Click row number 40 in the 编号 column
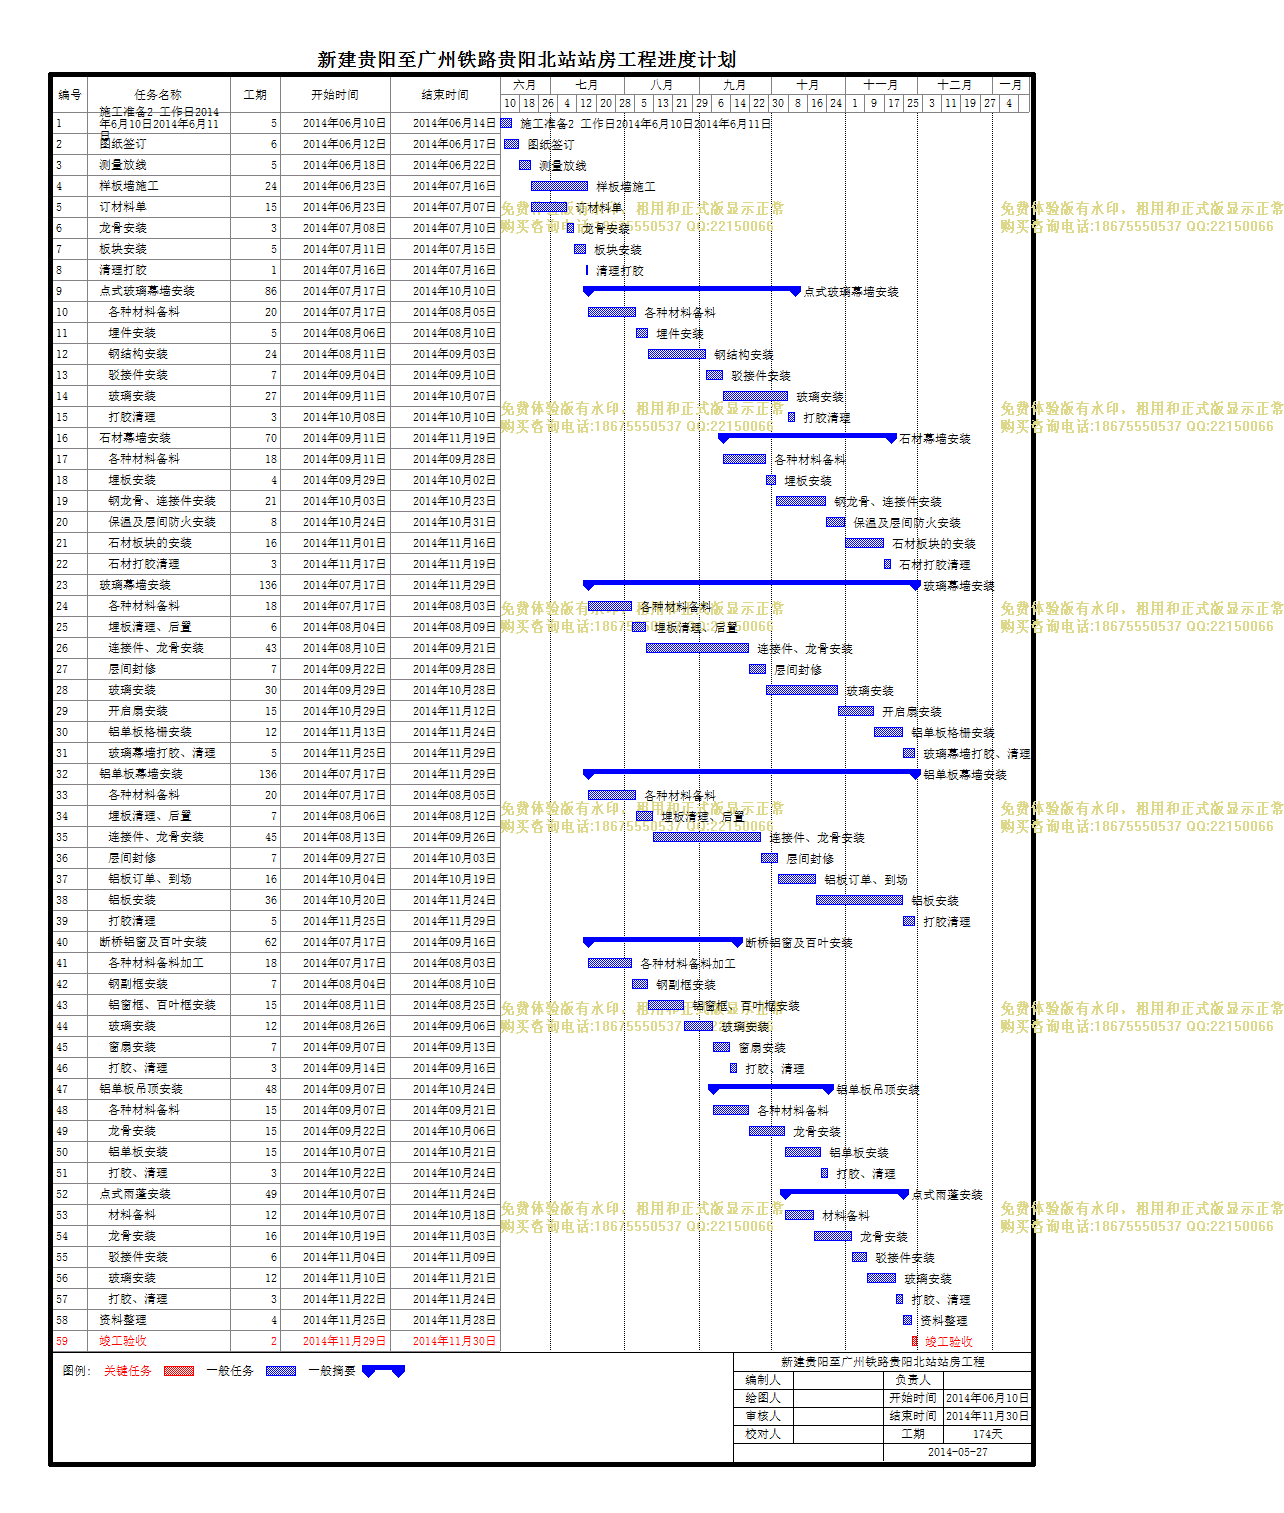 [x=62, y=942]
